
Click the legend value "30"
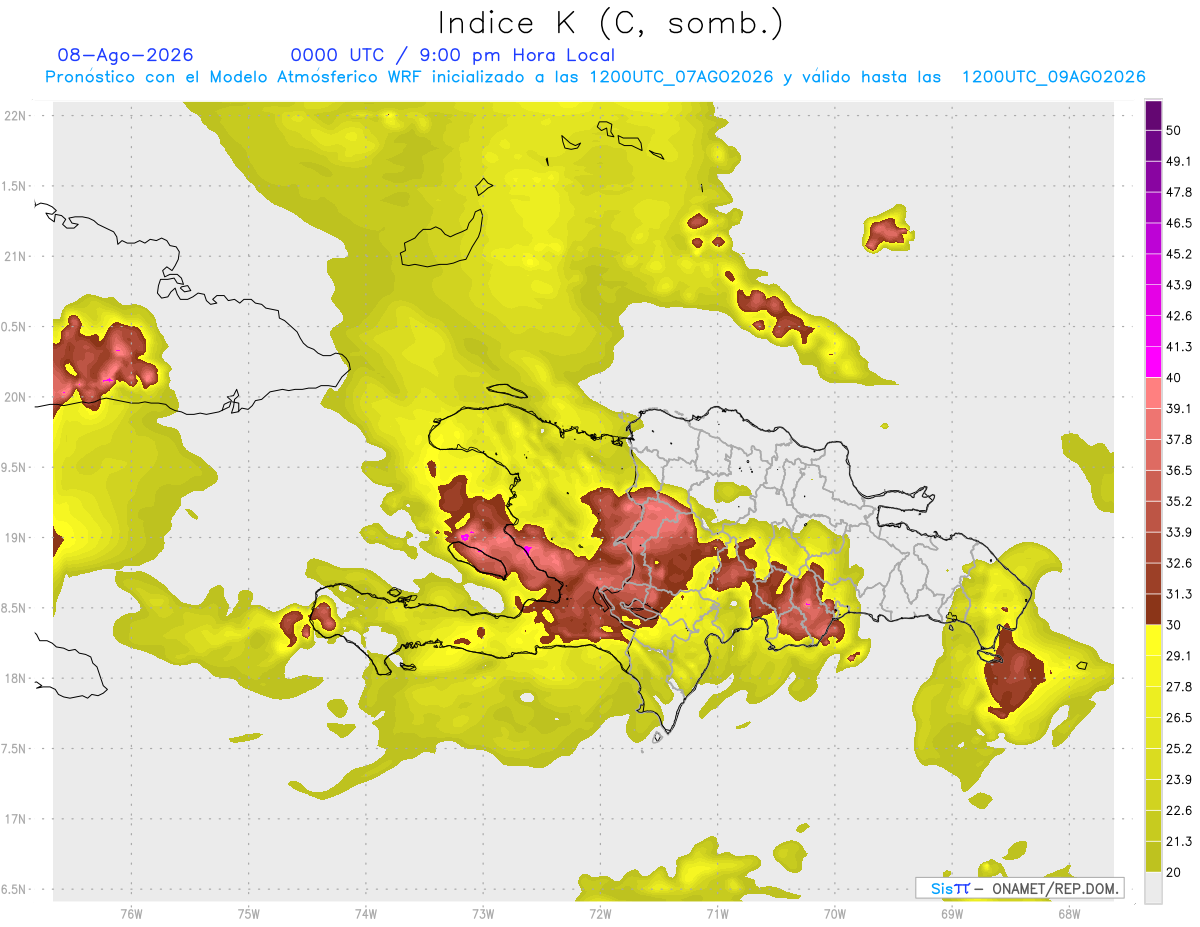pos(1174,625)
